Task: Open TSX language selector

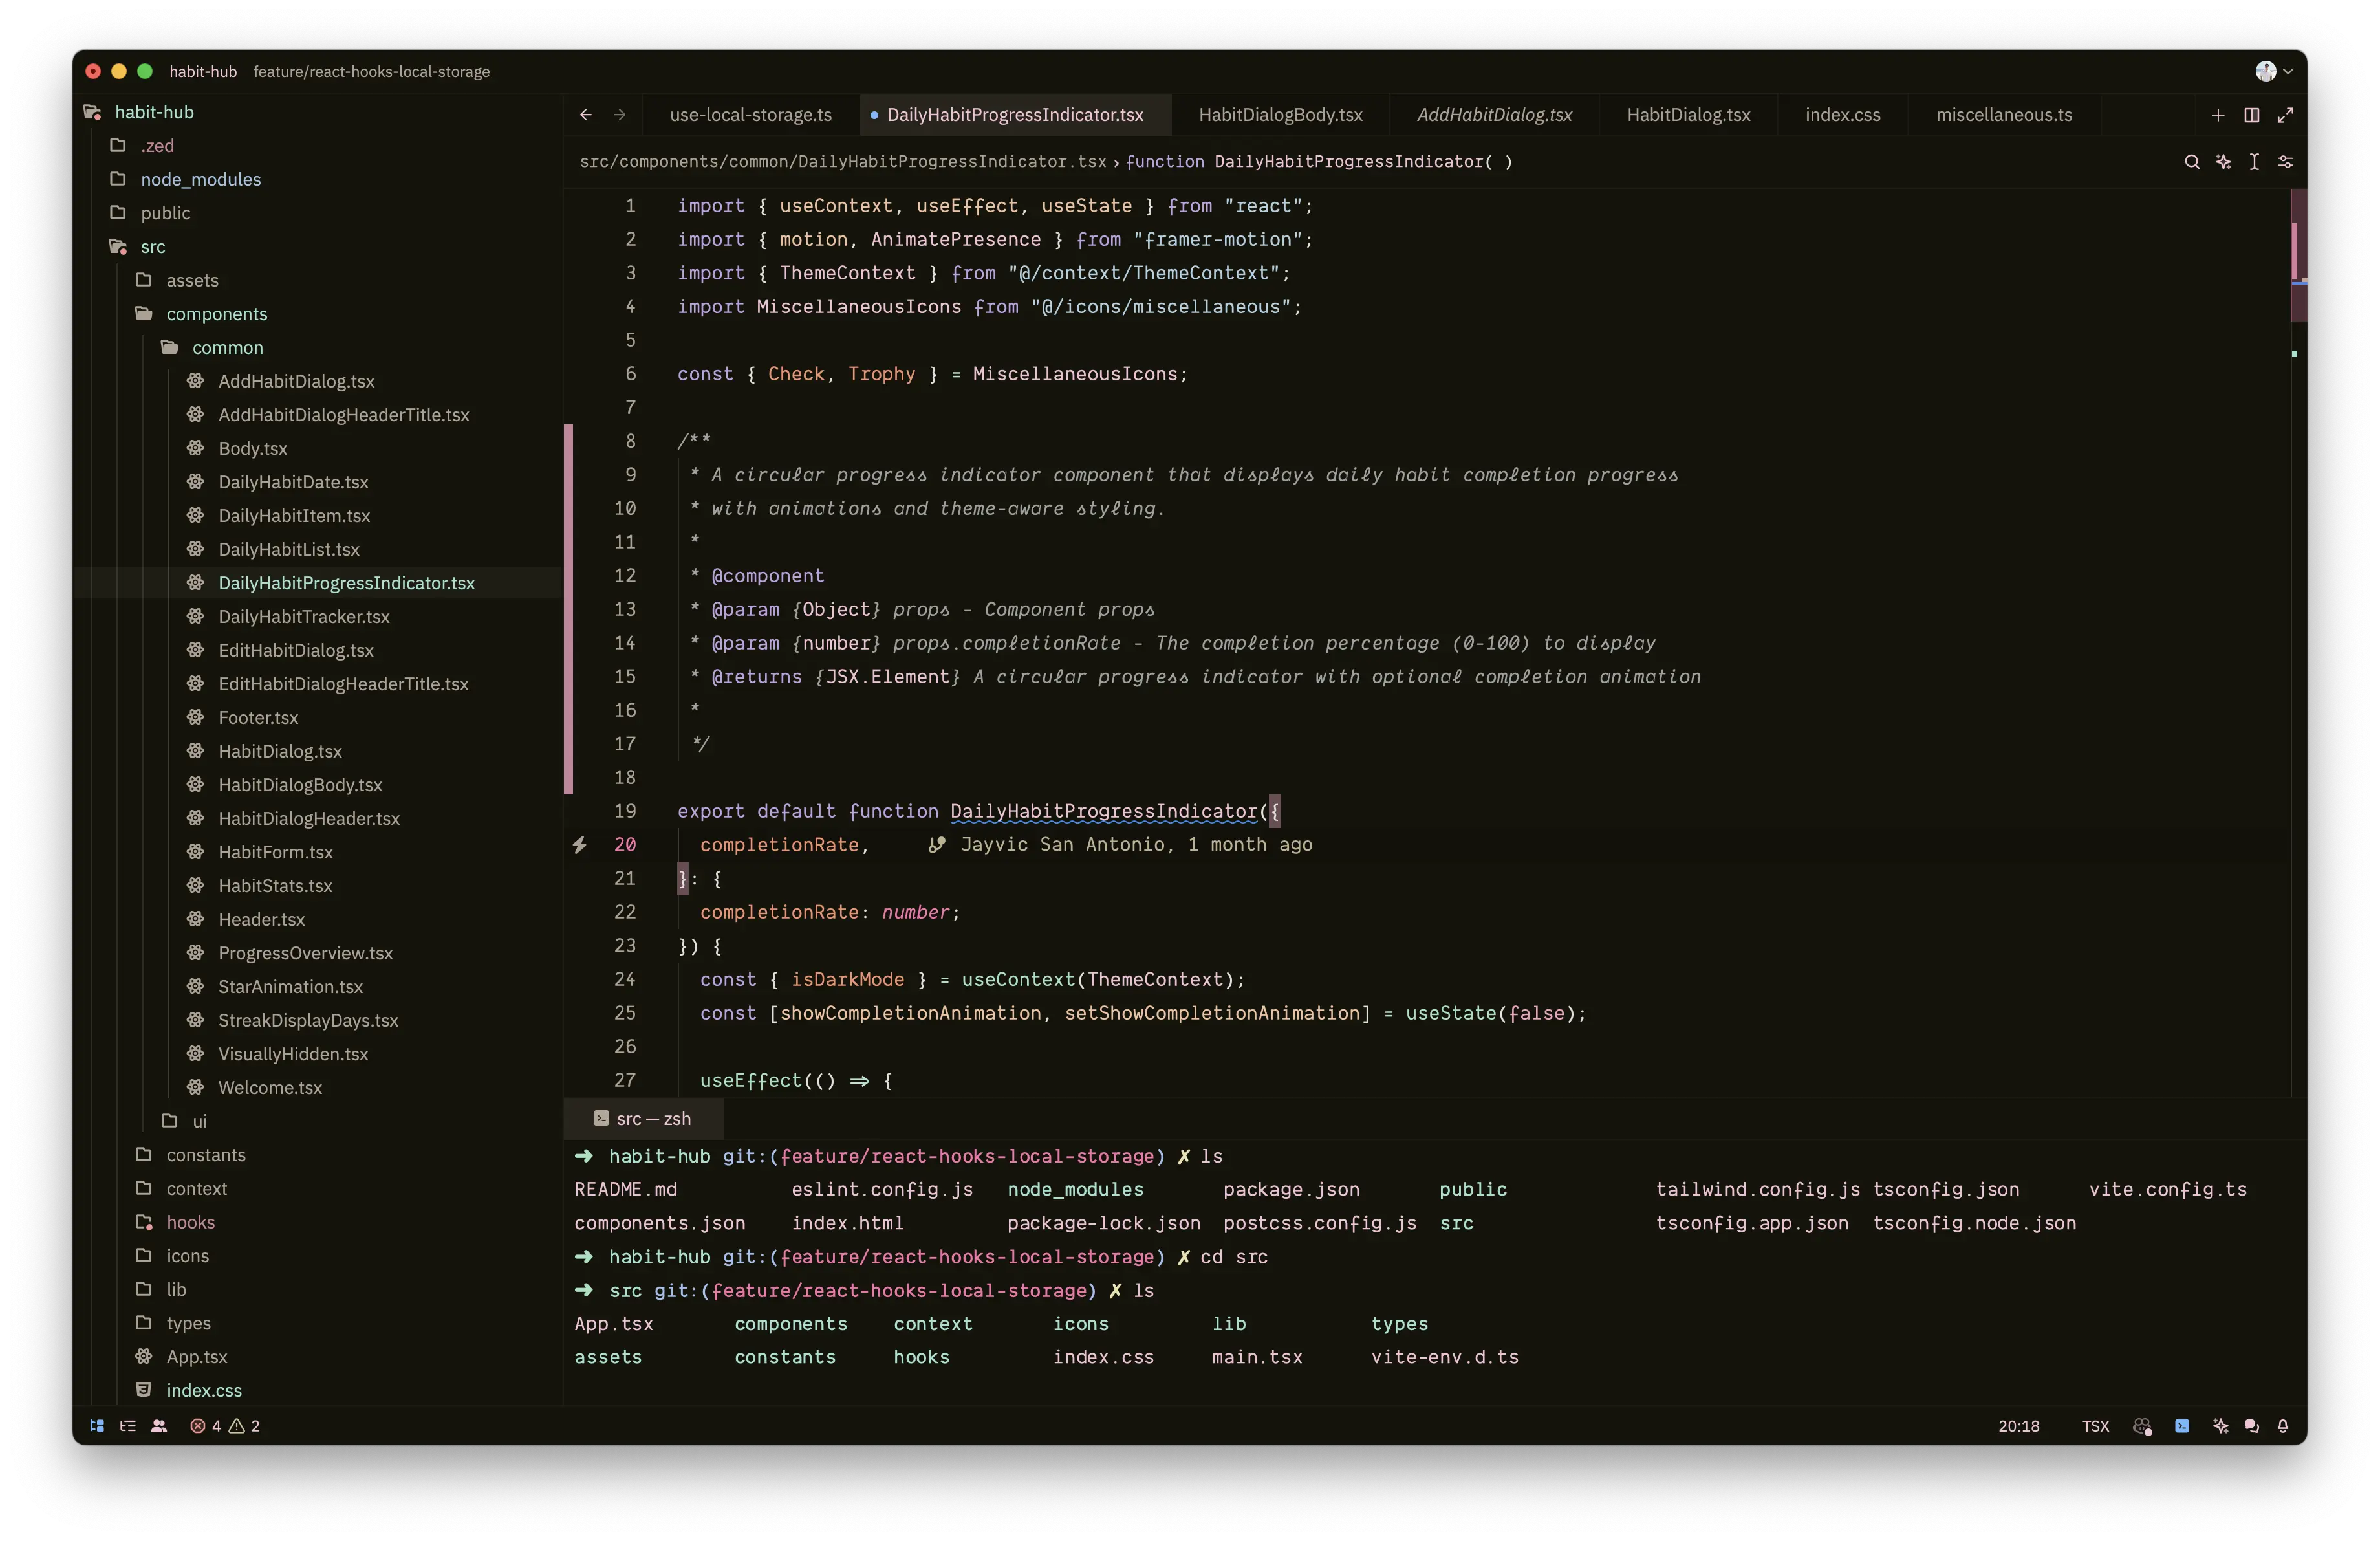Action: pos(2095,1426)
